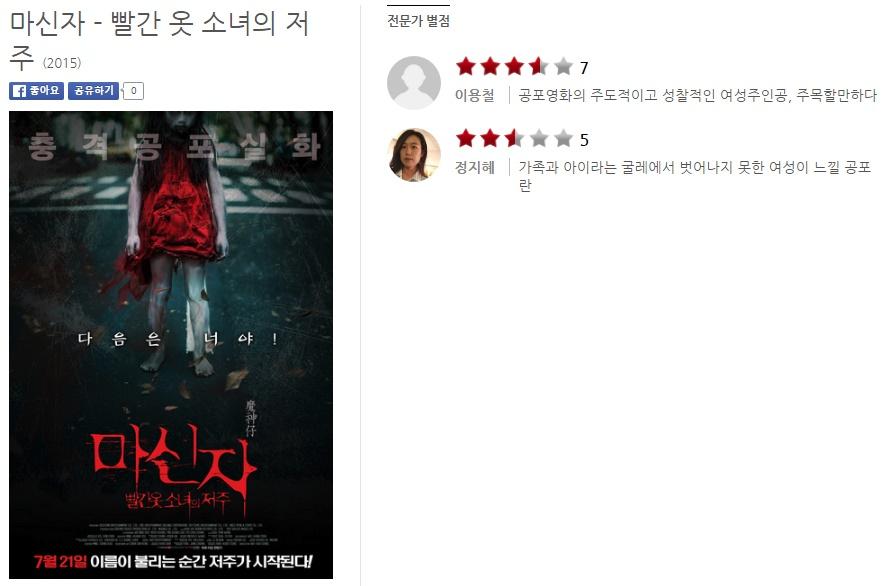Open reviewer 정지혜's name link

point(475,168)
